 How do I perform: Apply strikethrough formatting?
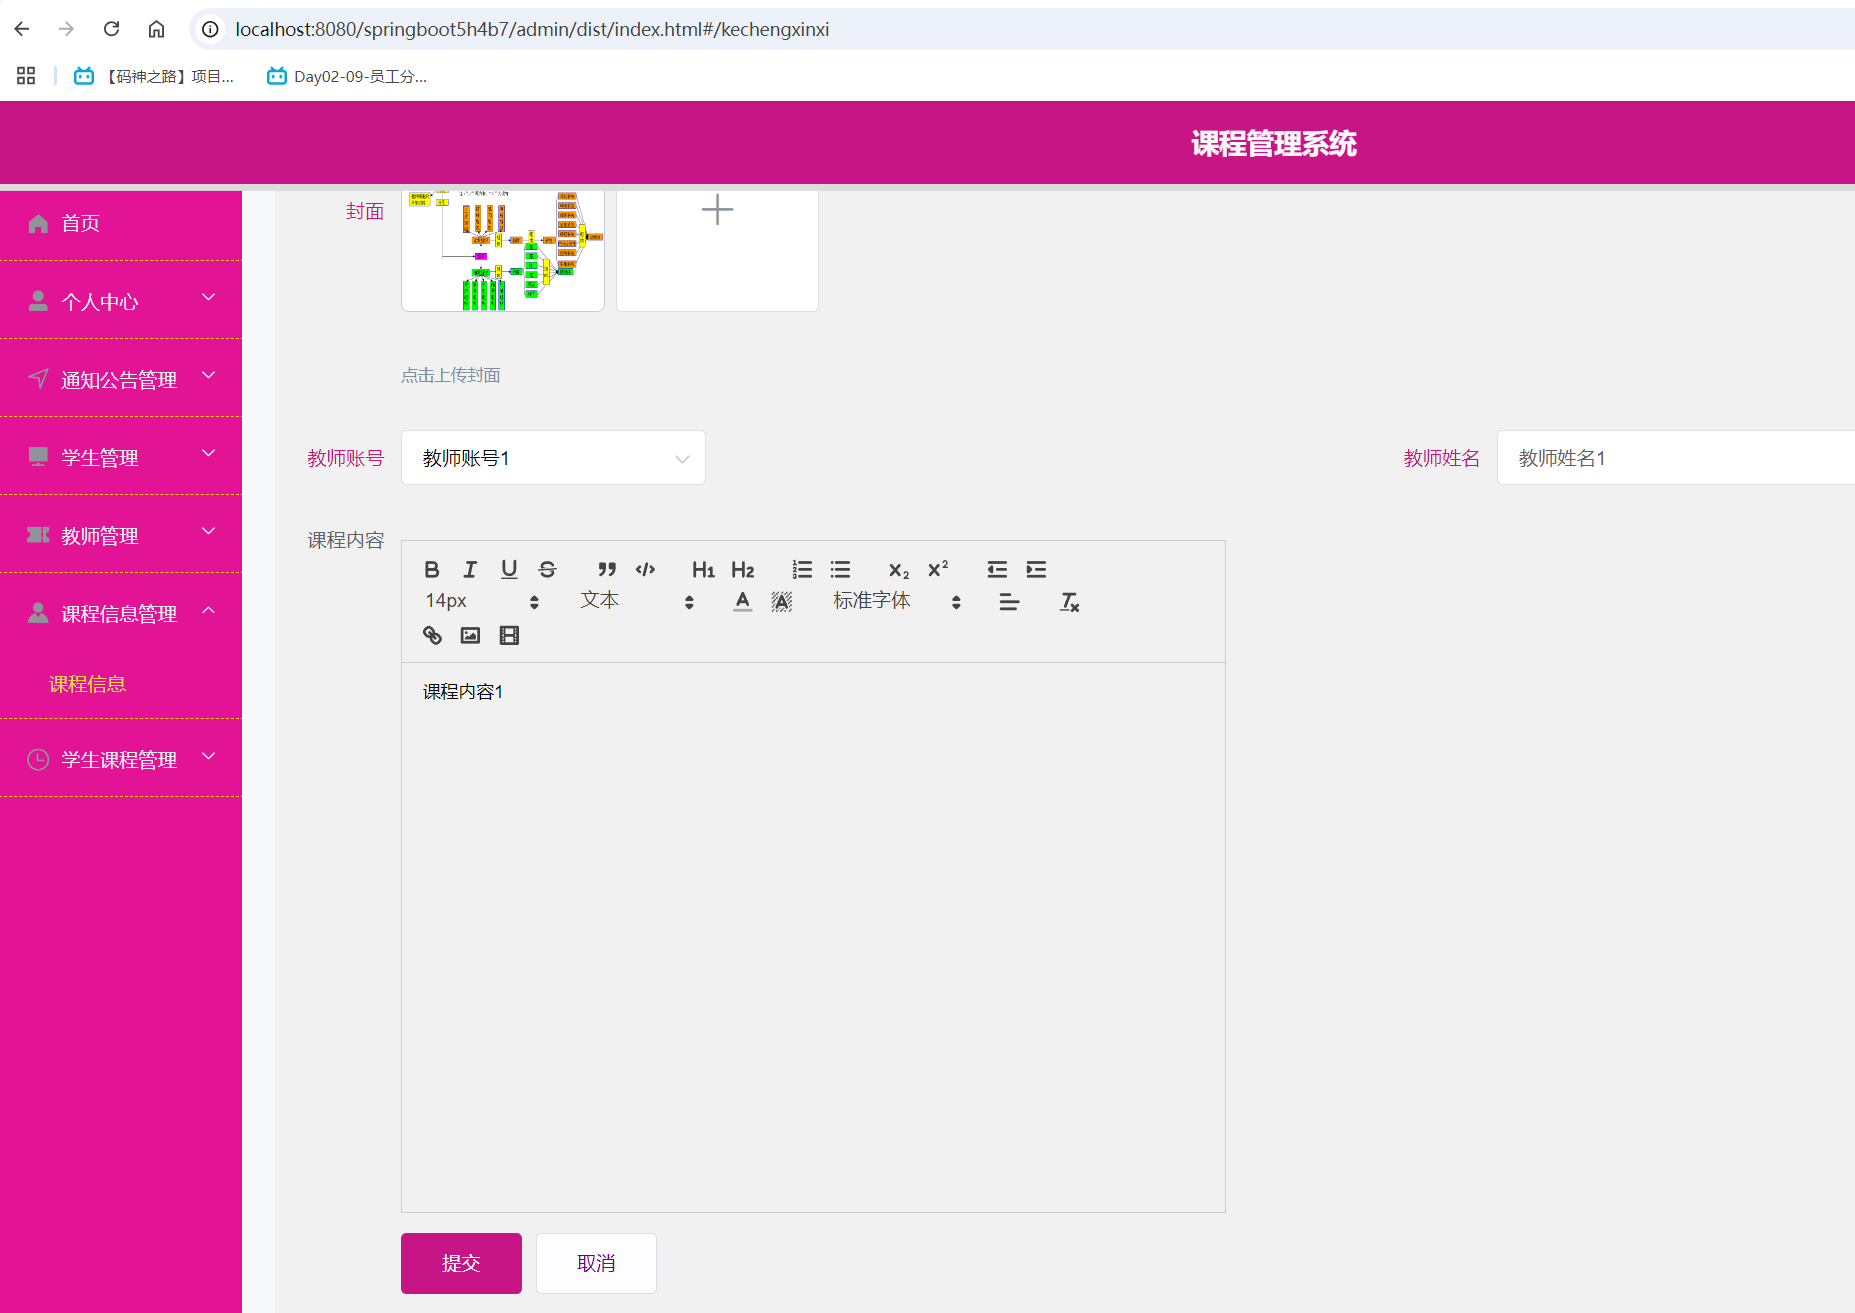click(547, 569)
